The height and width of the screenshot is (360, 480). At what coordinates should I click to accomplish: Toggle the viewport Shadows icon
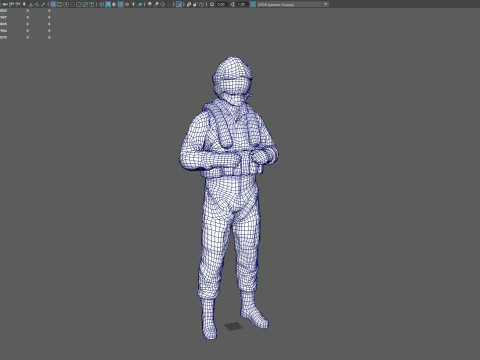140,4
